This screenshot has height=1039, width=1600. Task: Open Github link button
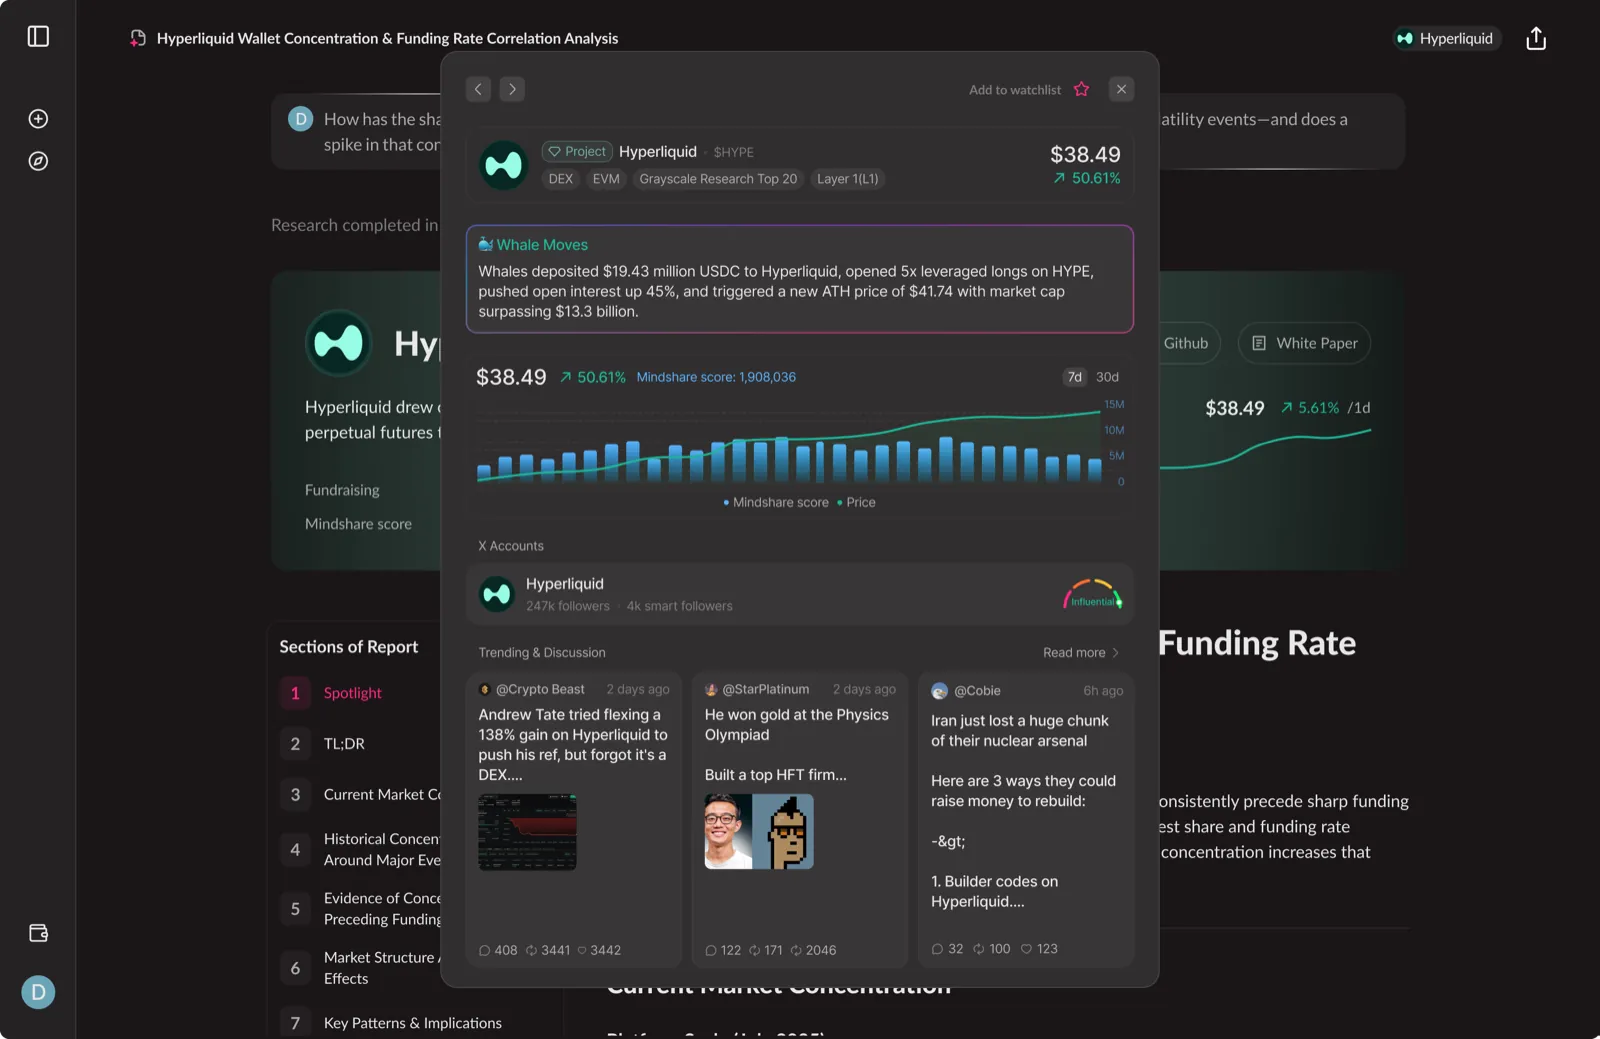tap(1186, 343)
